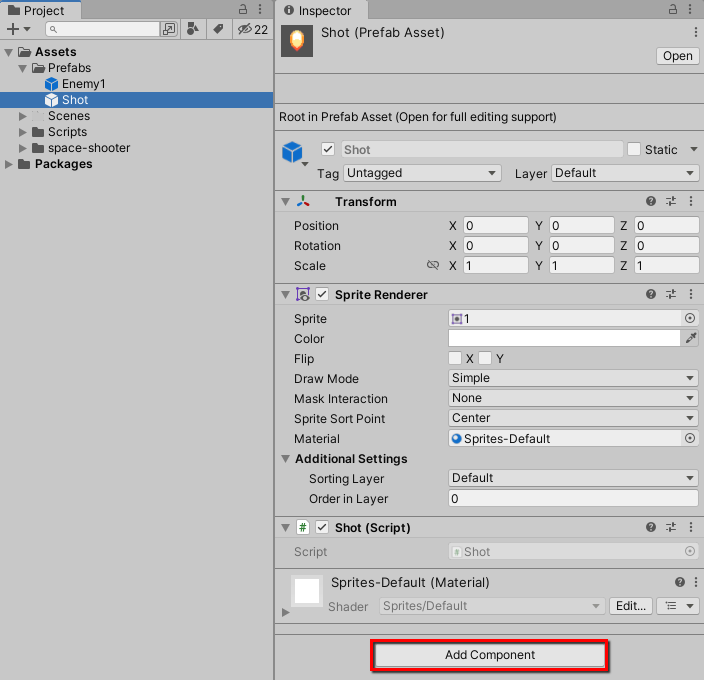Enable Flip X checkbox
This screenshot has width=704, height=680.
pyautogui.click(x=455, y=358)
